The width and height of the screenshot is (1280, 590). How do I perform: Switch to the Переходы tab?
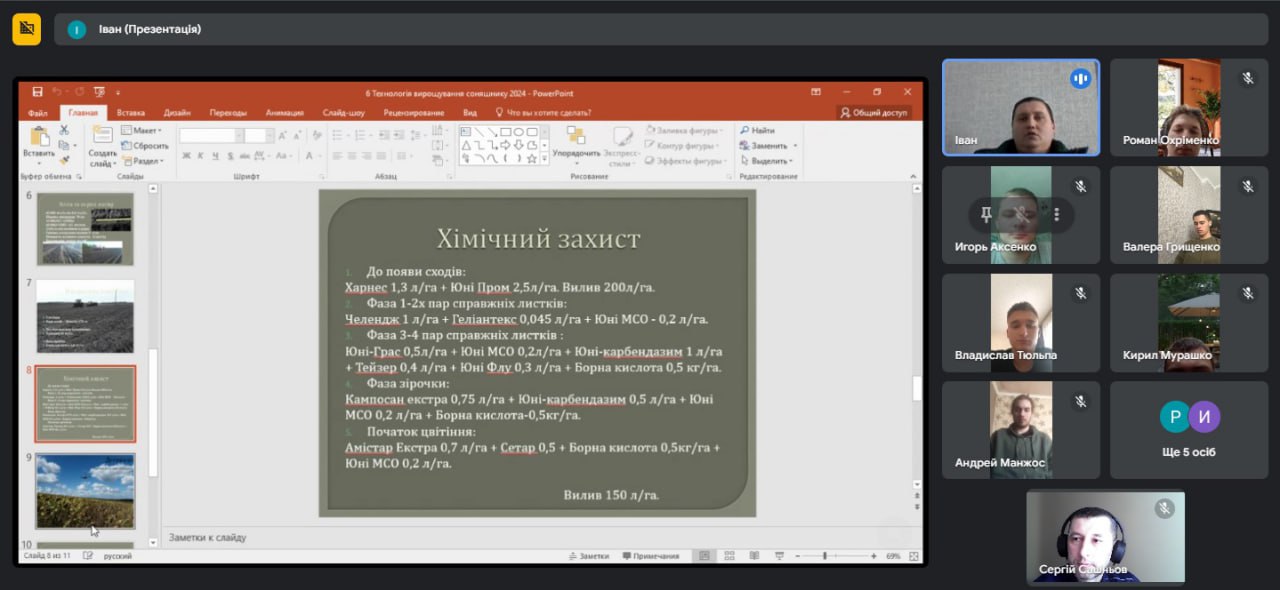pyautogui.click(x=228, y=113)
